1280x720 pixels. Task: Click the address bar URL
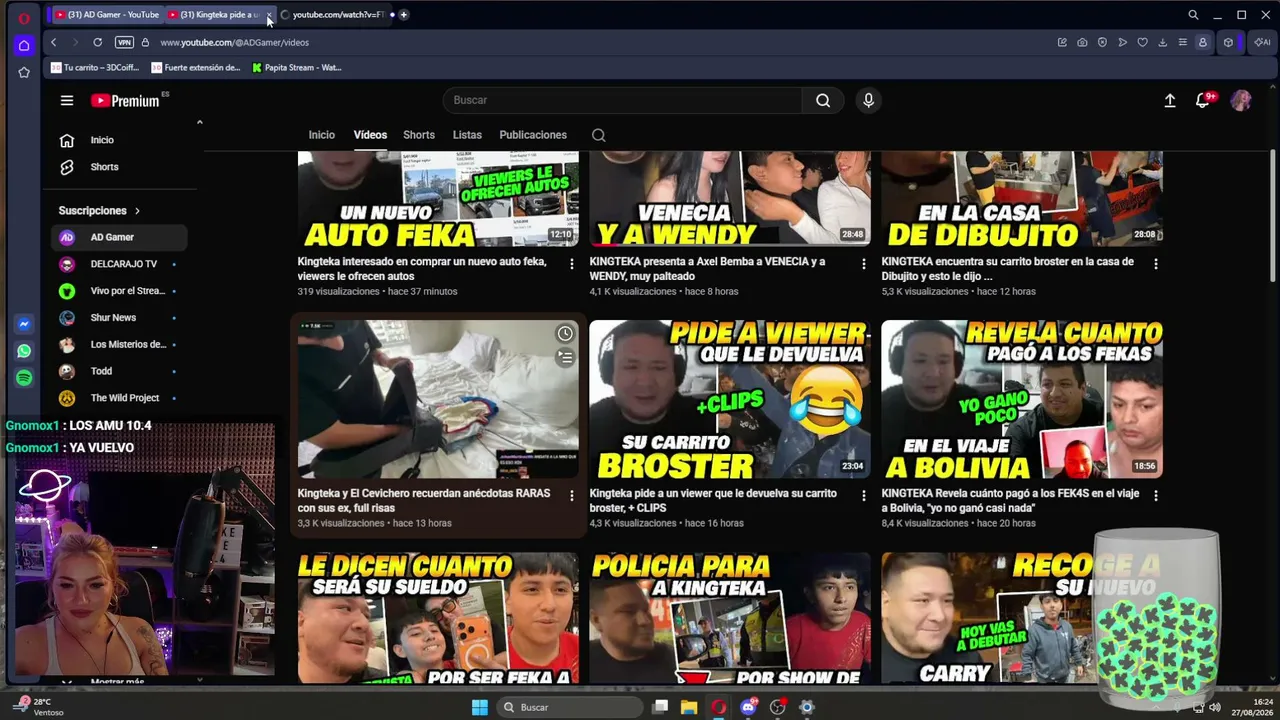click(234, 42)
